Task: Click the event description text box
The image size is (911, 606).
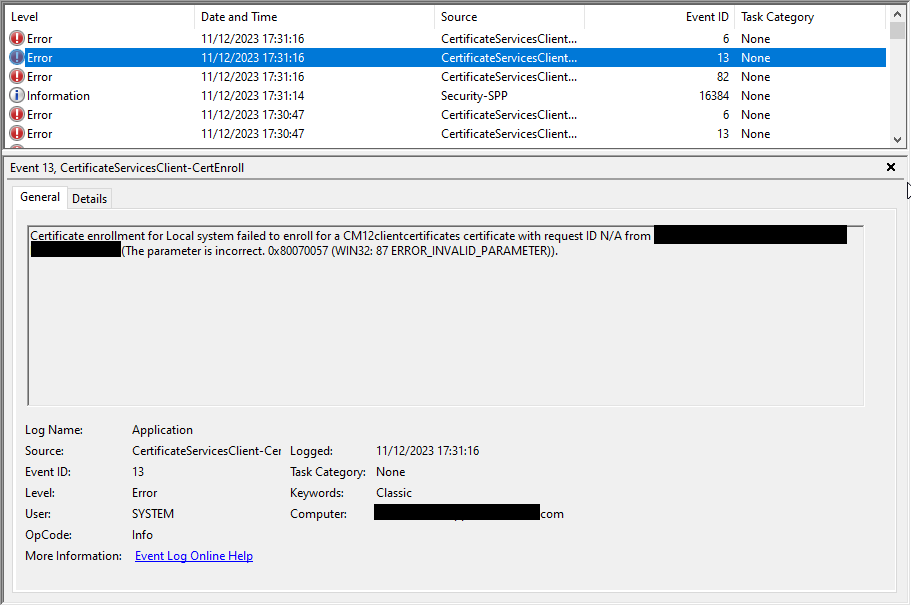Action: point(446,315)
